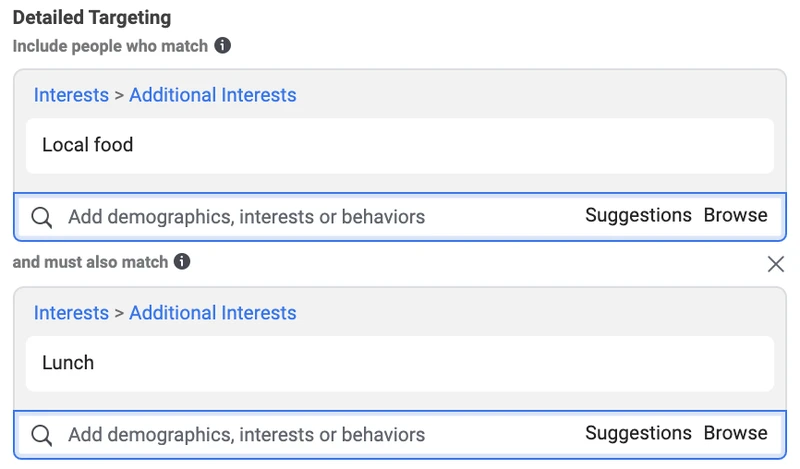Click info icon beside Include people who match
The height and width of the screenshot is (469, 800).
[222, 45]
